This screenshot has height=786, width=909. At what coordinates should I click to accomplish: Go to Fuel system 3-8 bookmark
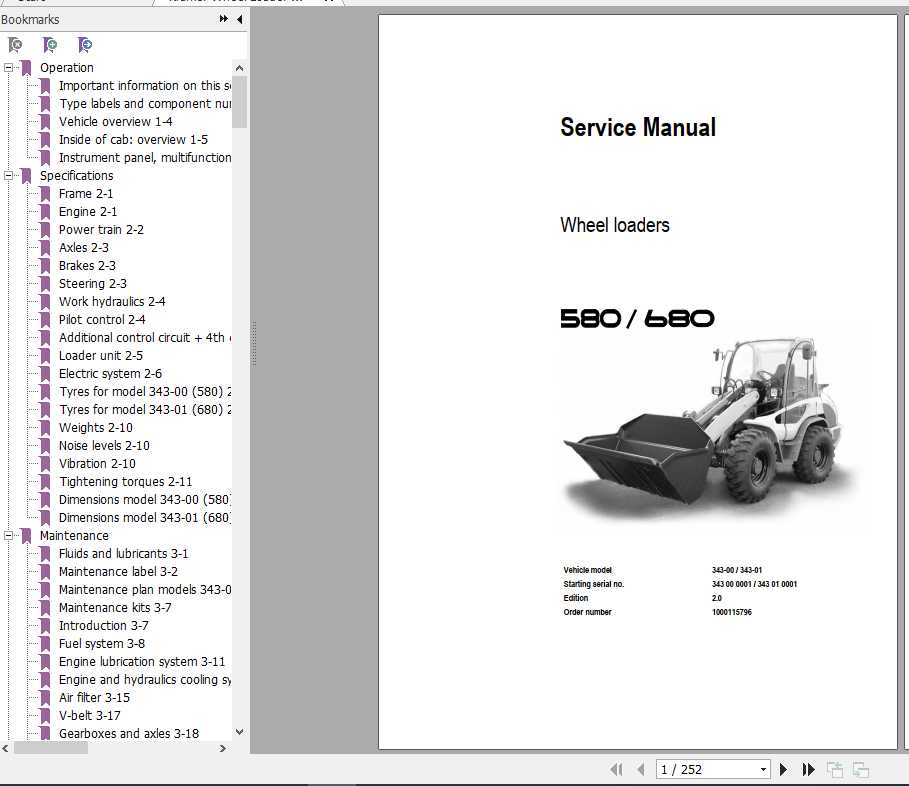tap(102, 643)
